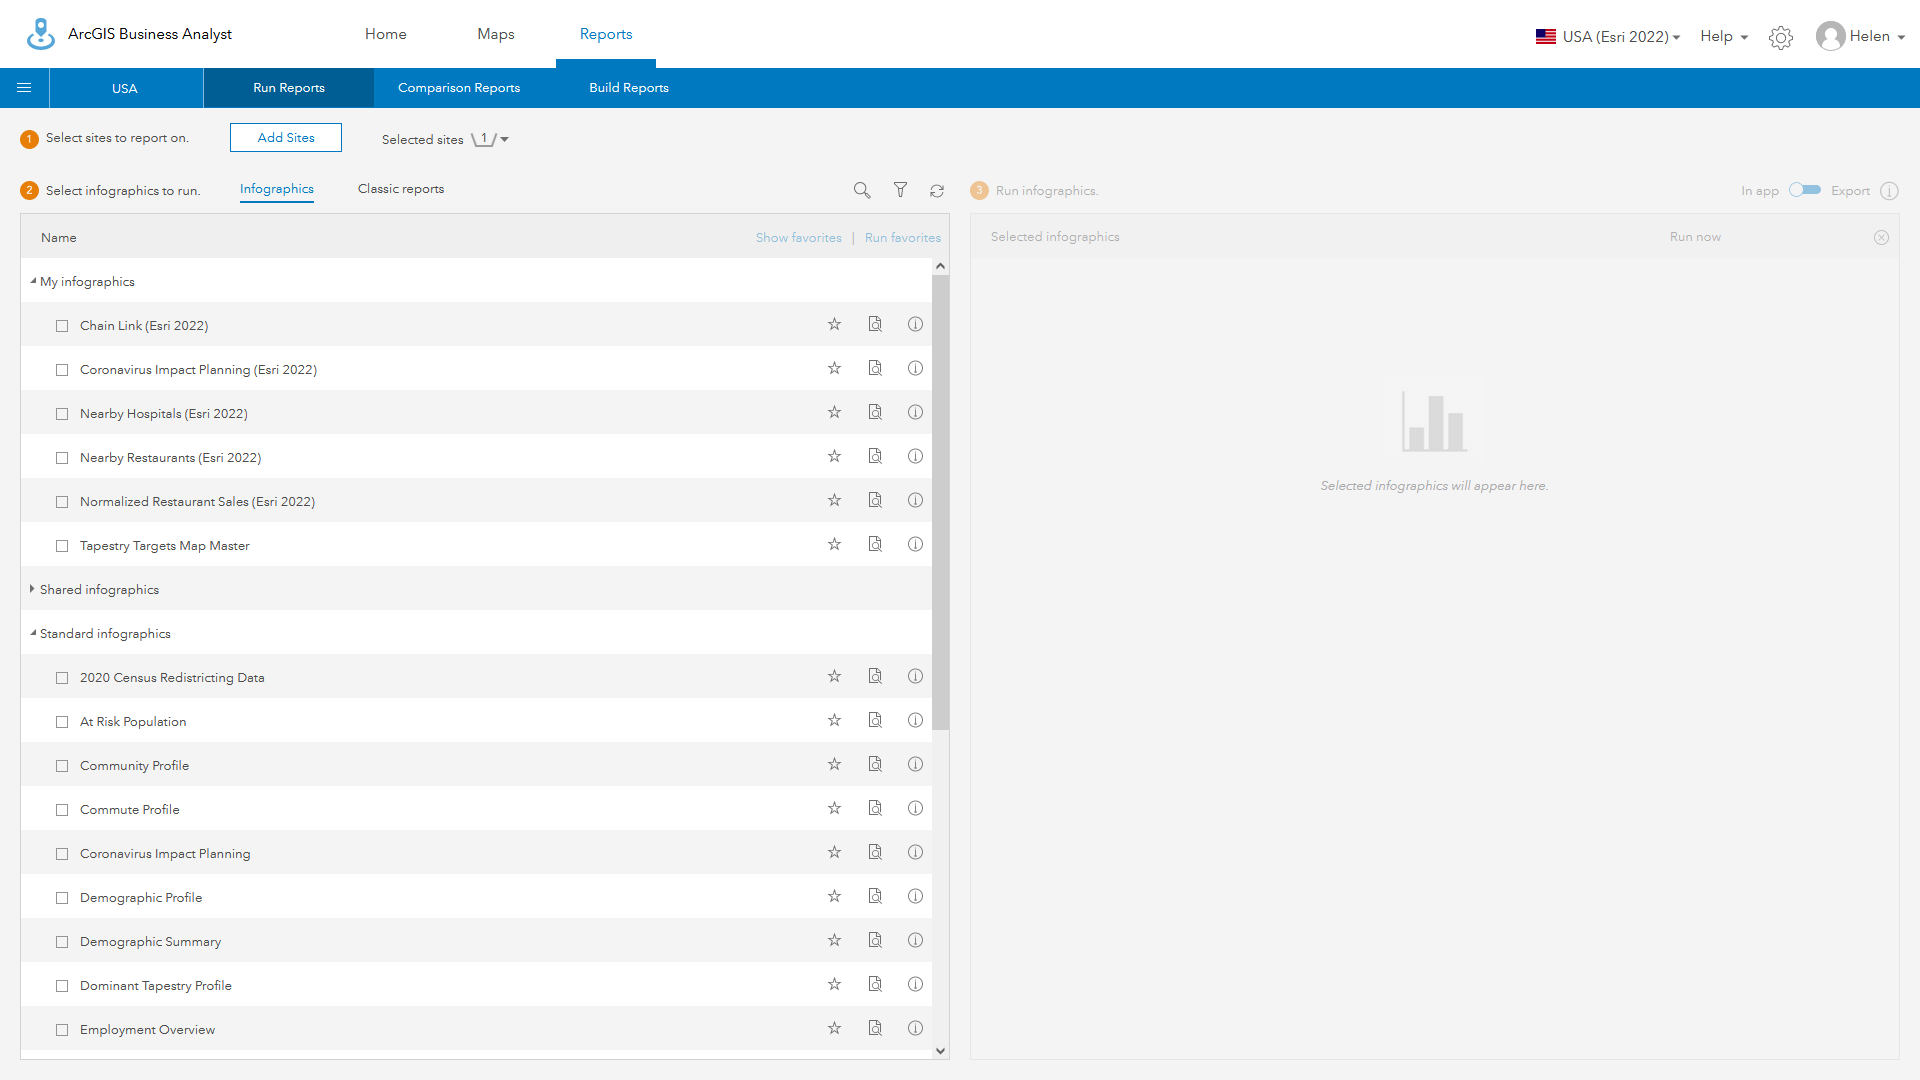Switch to the Classic reports tab

tap(400, 188)
